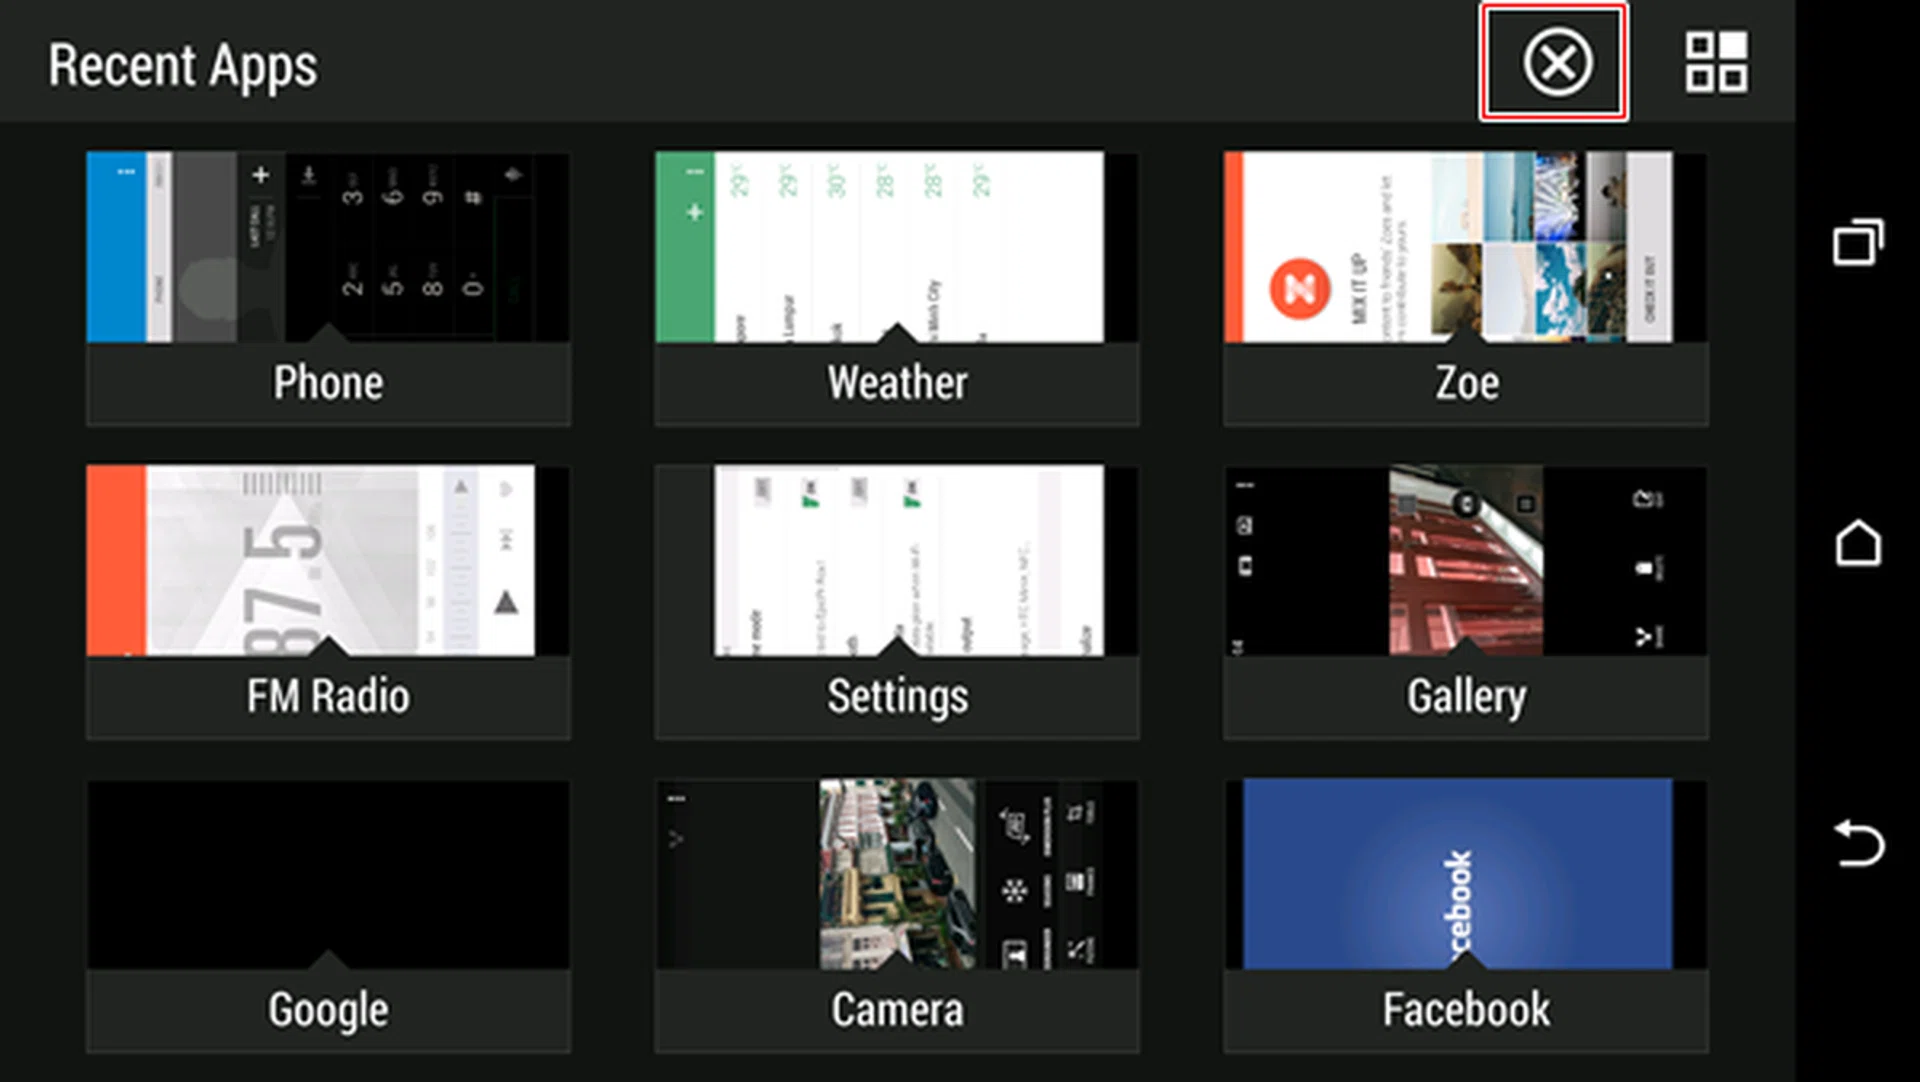Tap the Phone label

click(328, 383)
